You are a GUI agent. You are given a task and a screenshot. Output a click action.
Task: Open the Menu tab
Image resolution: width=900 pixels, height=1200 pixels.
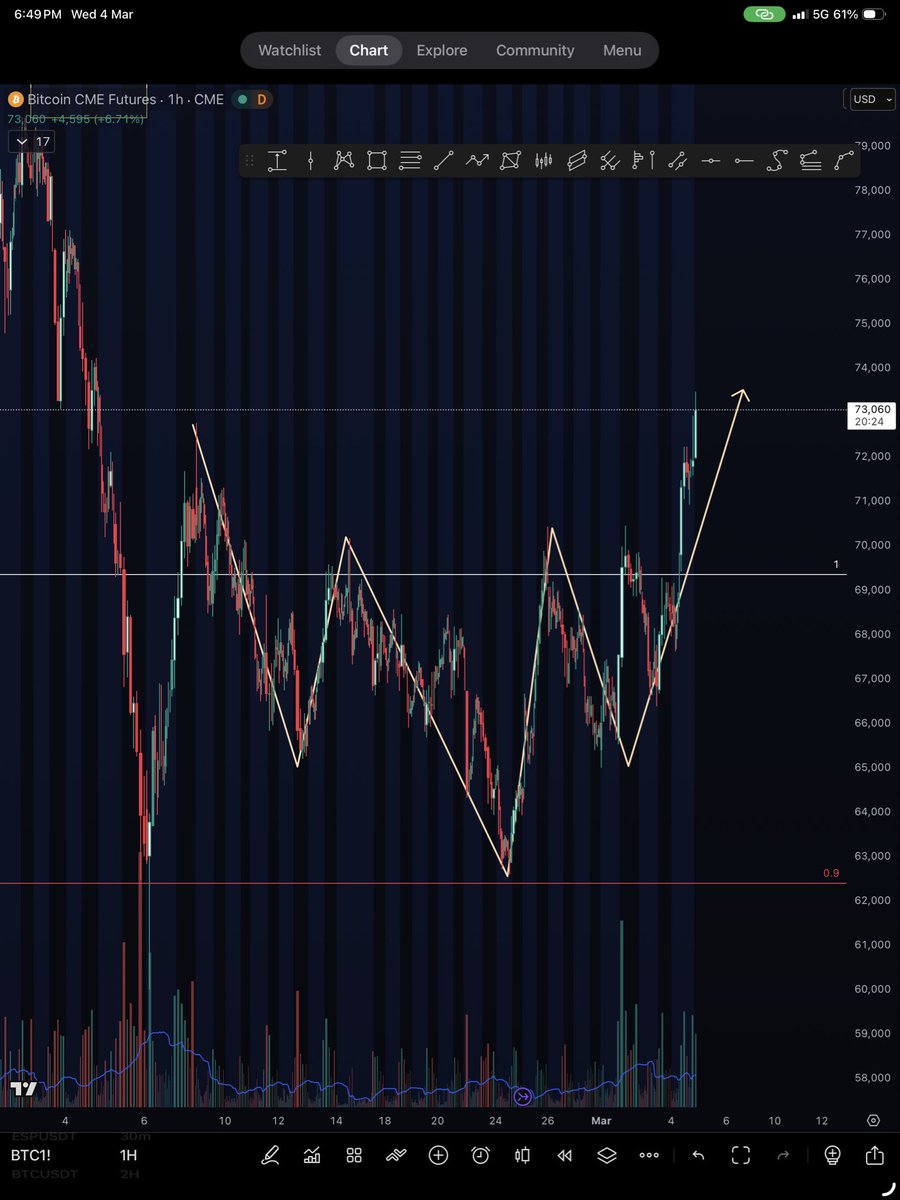pos(622,50)
